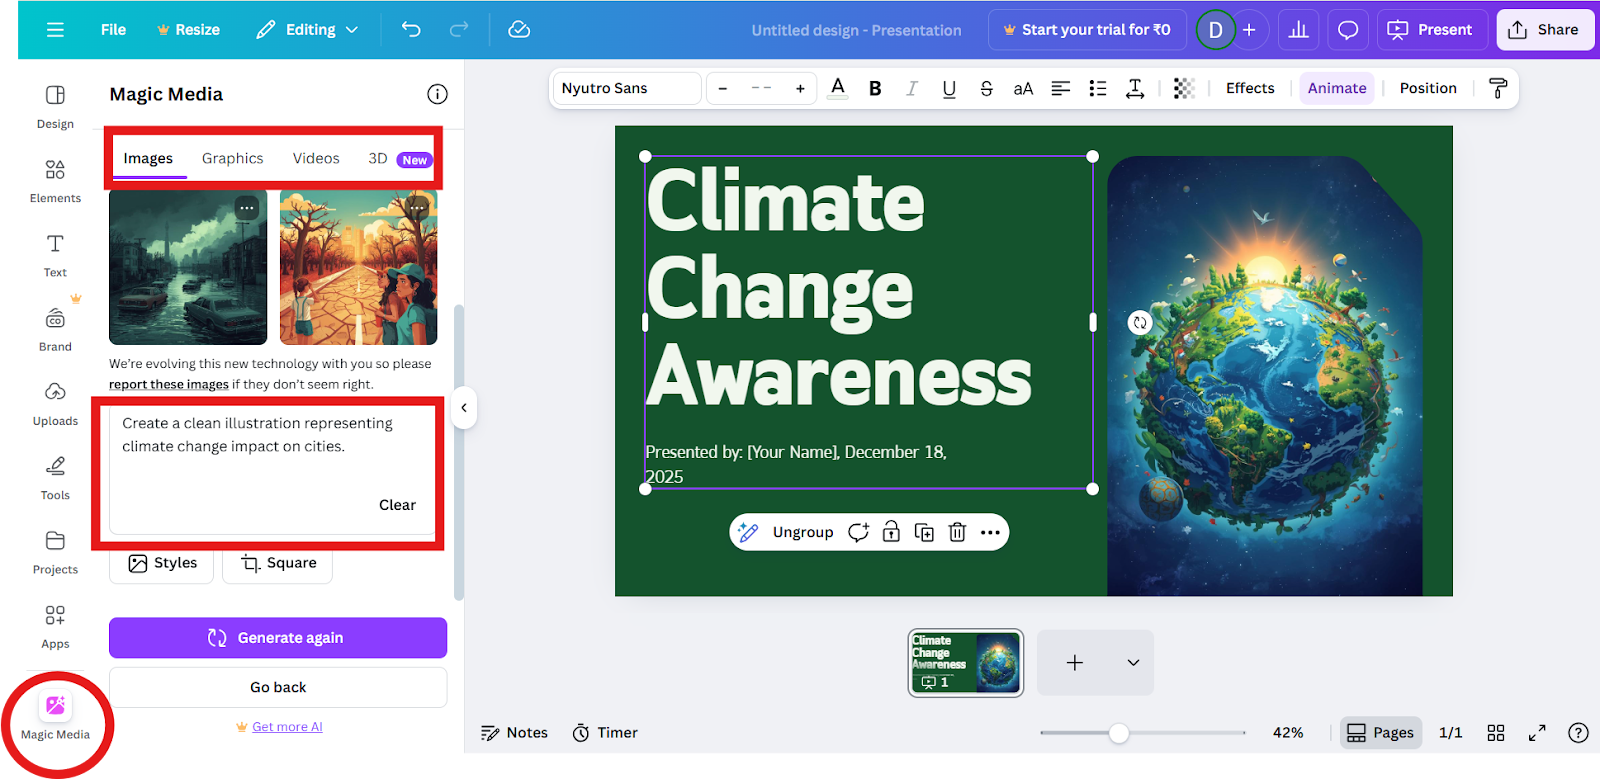Click Animate button
This screenshot has height=779, width=1600.
(1337, 88)
